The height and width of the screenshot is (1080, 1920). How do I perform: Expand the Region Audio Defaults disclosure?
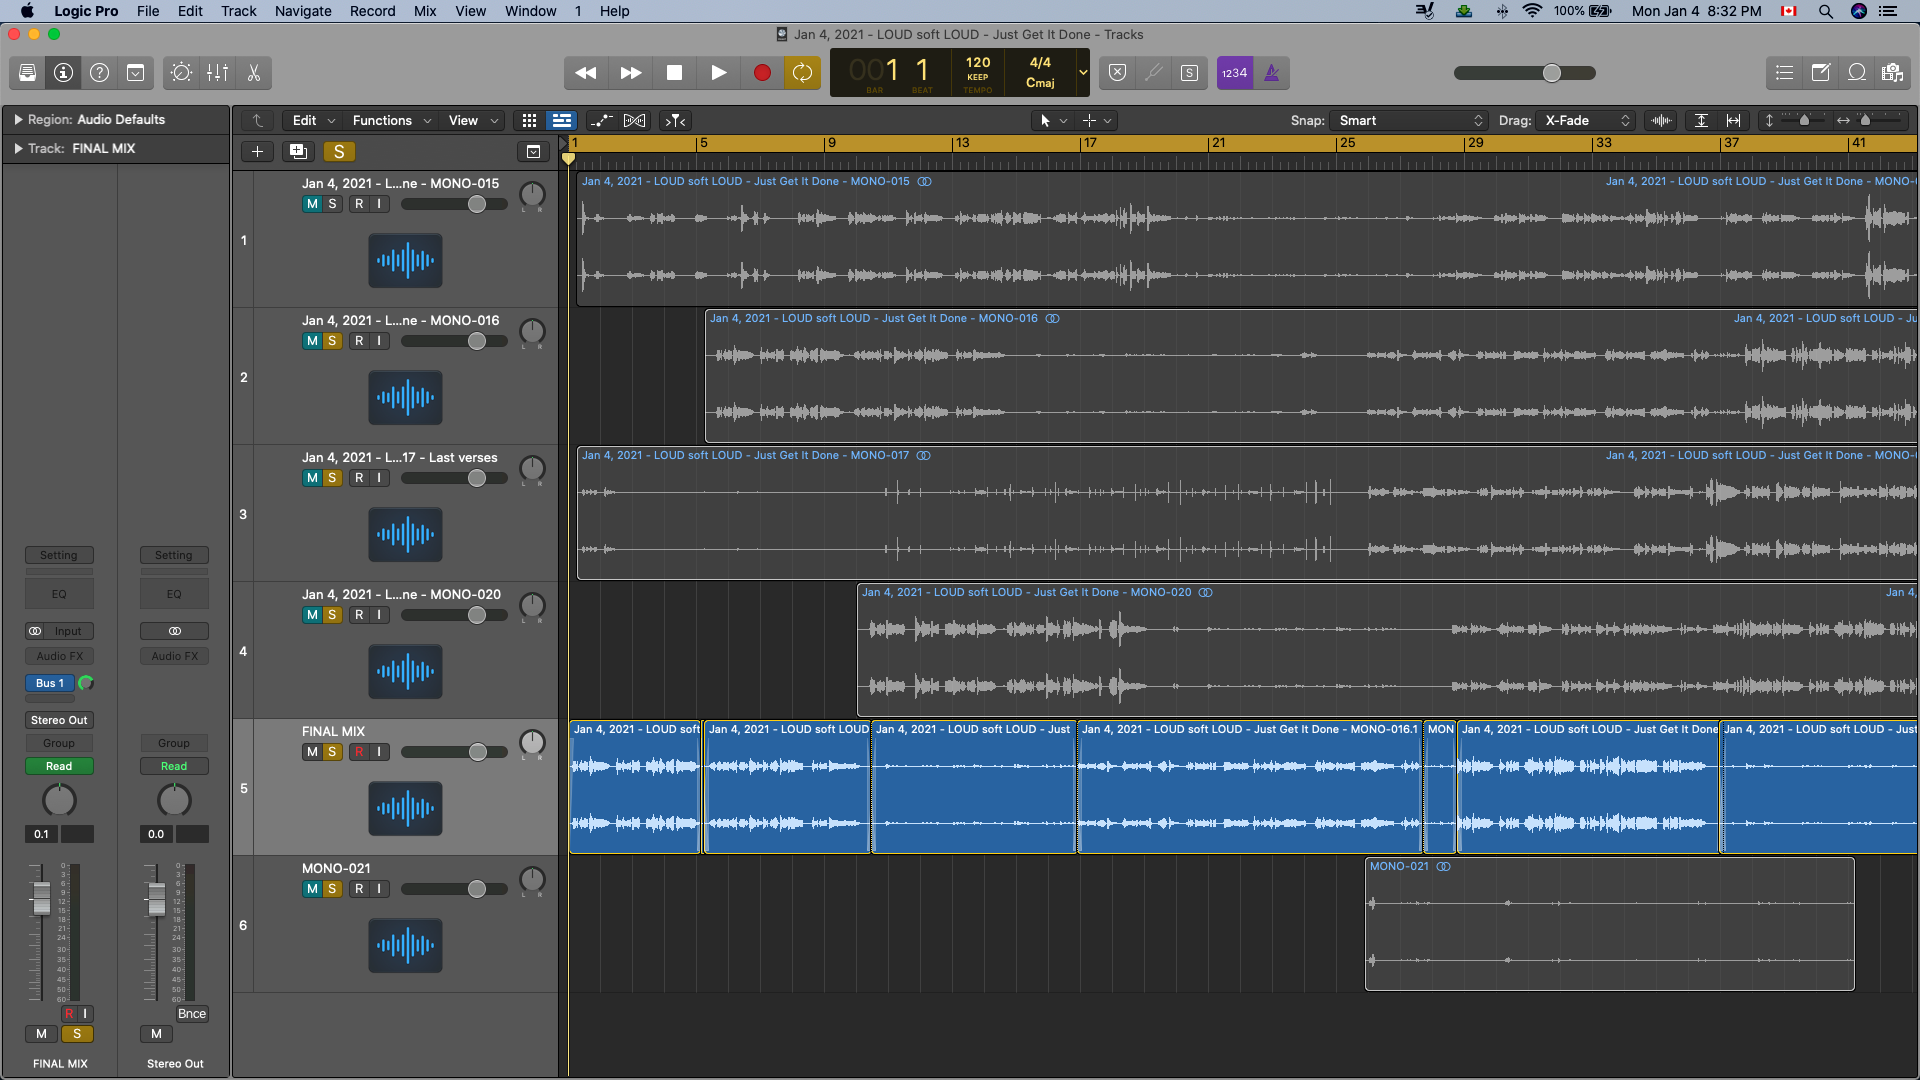coord(18,120)
